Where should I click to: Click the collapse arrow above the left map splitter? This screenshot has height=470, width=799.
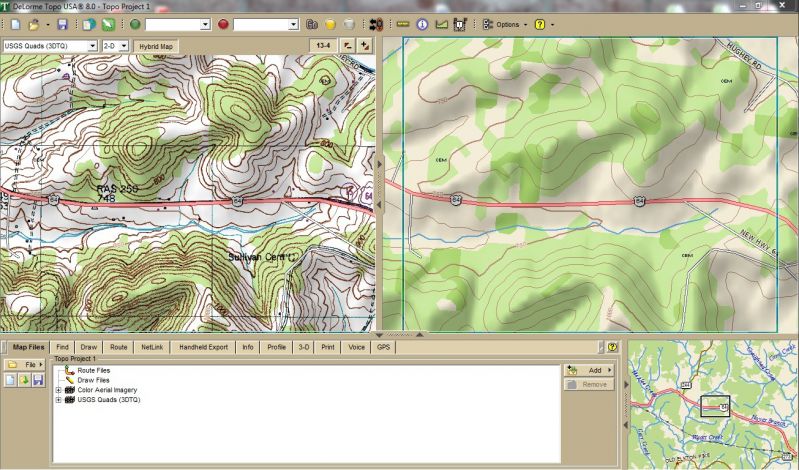click(x=379, y=164)
